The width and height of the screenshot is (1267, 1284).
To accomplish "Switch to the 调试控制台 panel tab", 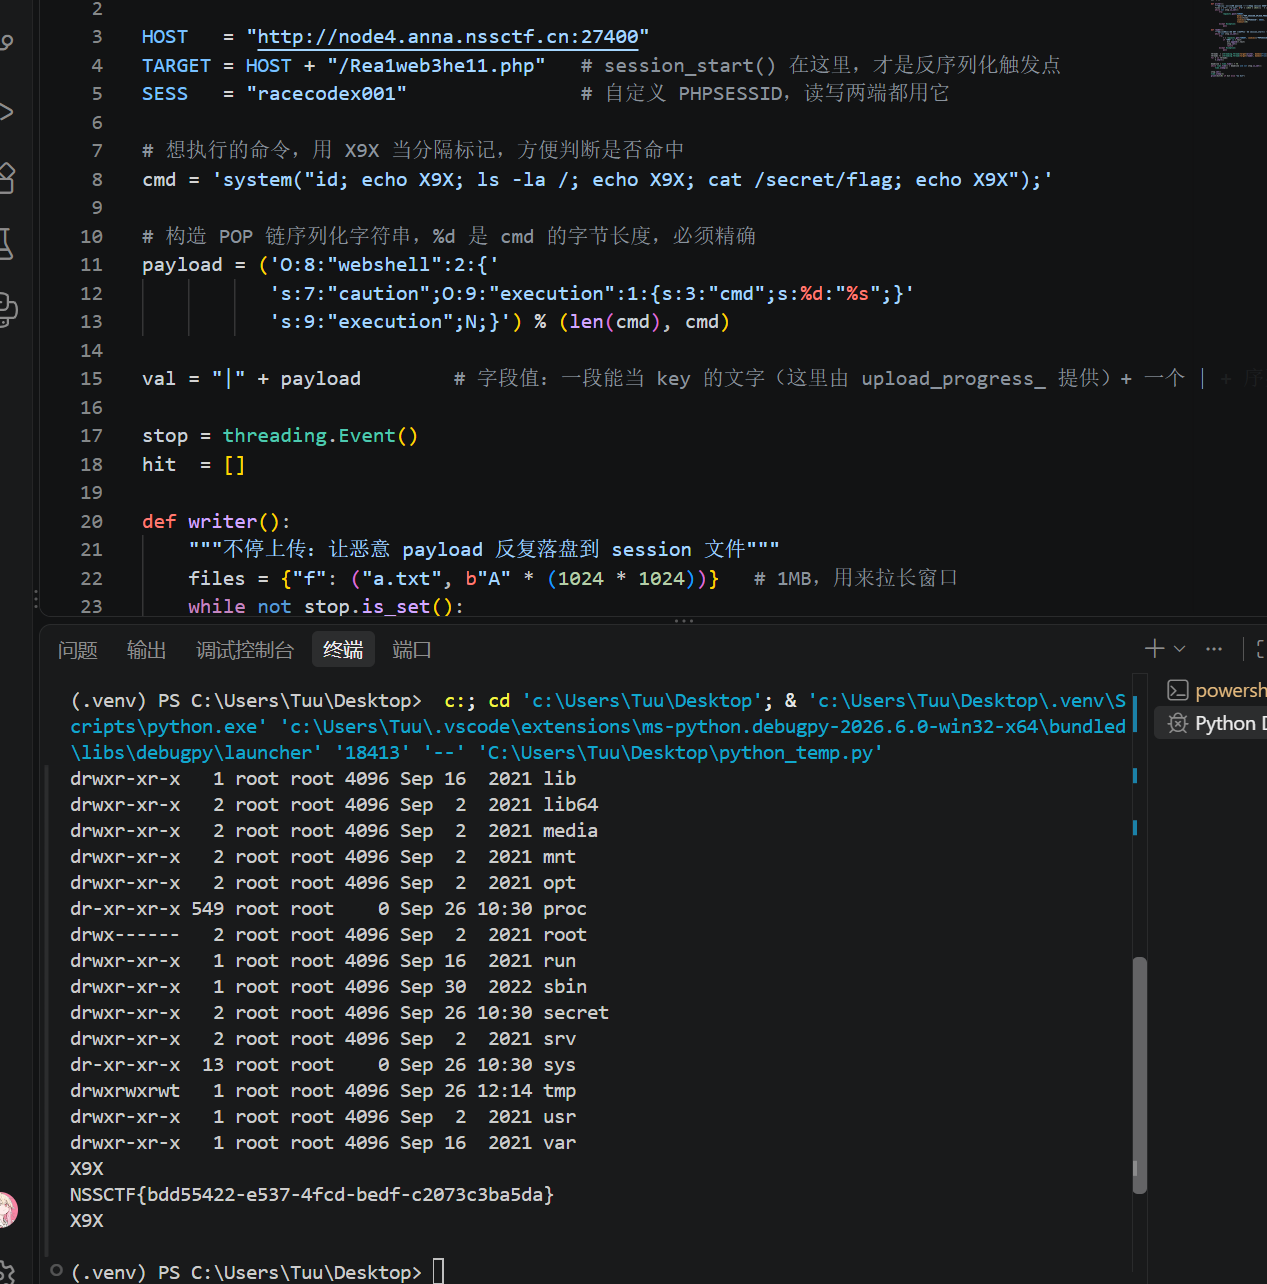I will (x=245, y=650).
